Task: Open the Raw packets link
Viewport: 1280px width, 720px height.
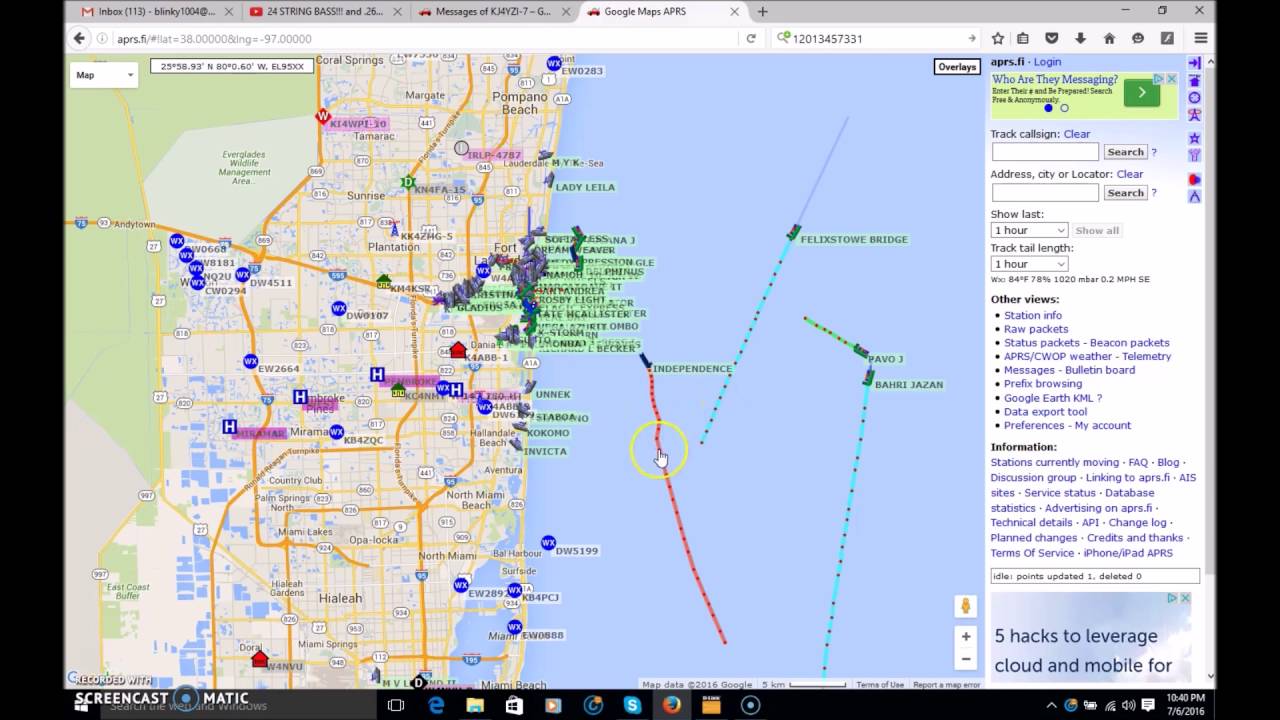Action: [1036, 329]
